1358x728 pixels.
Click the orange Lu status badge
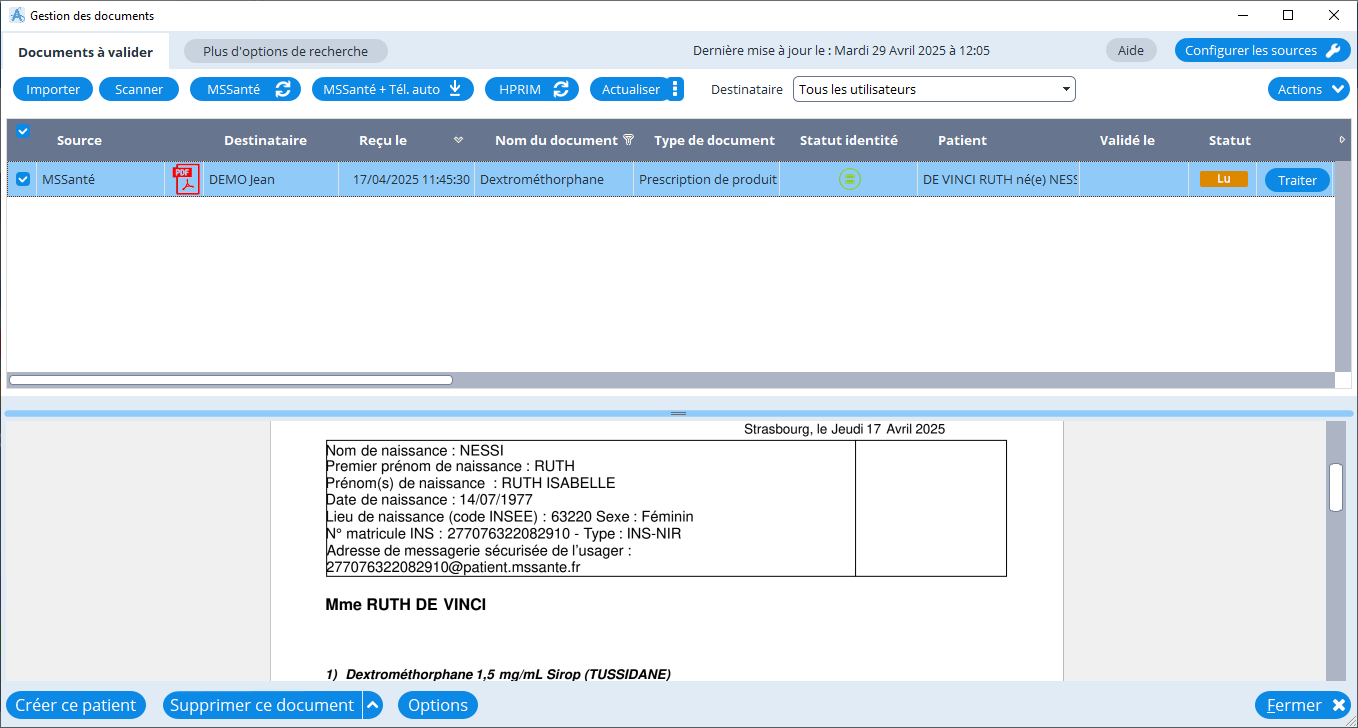(1223, 179)
